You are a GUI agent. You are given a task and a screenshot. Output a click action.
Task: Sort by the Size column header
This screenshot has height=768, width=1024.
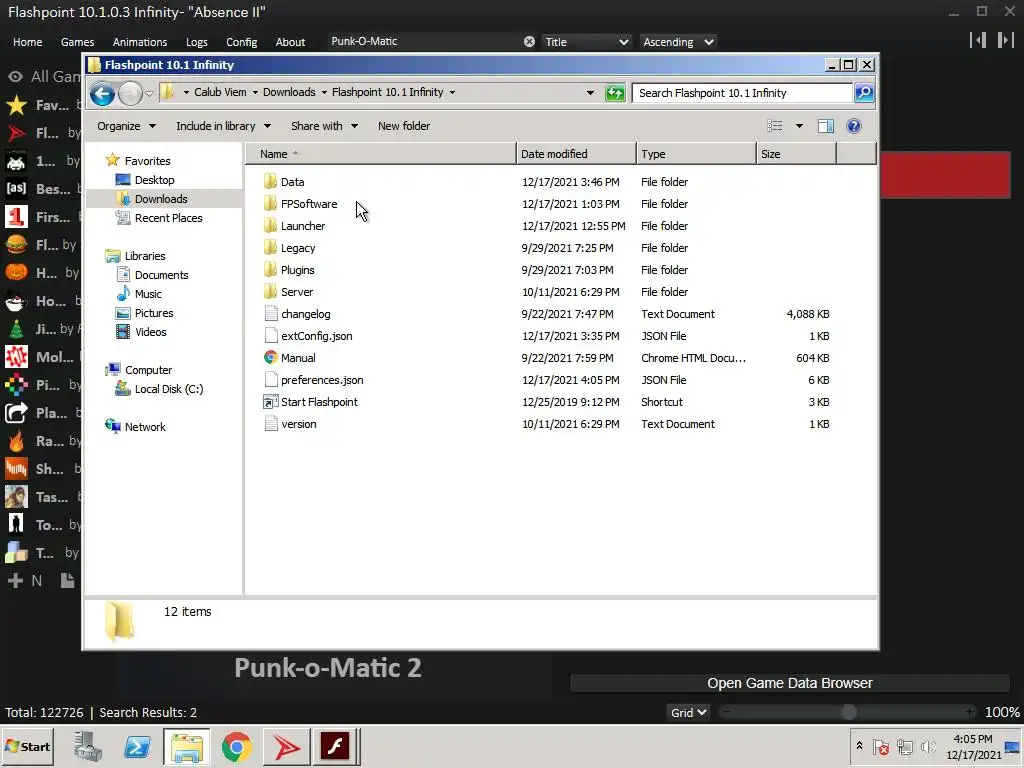coord(796,154)
